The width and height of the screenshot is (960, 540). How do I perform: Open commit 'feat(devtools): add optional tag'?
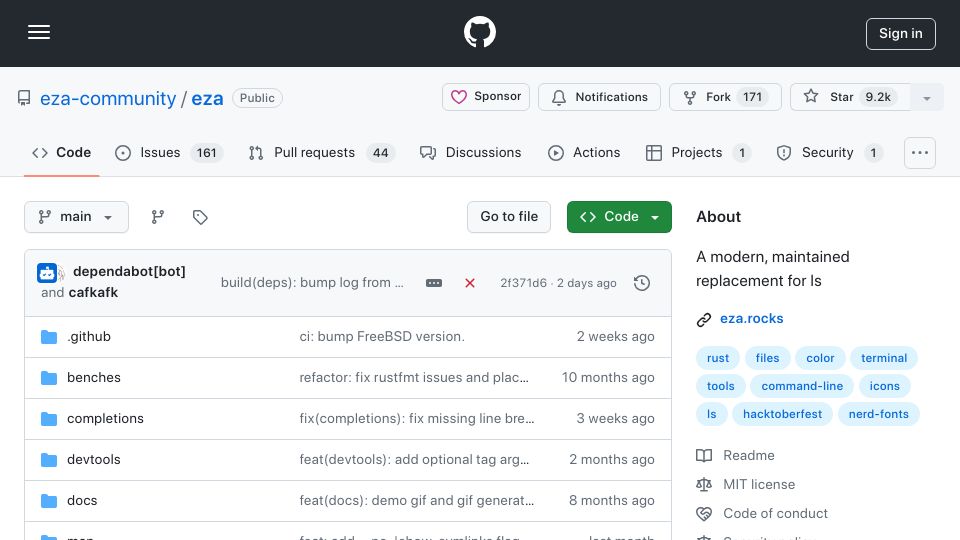pos(414,459)
